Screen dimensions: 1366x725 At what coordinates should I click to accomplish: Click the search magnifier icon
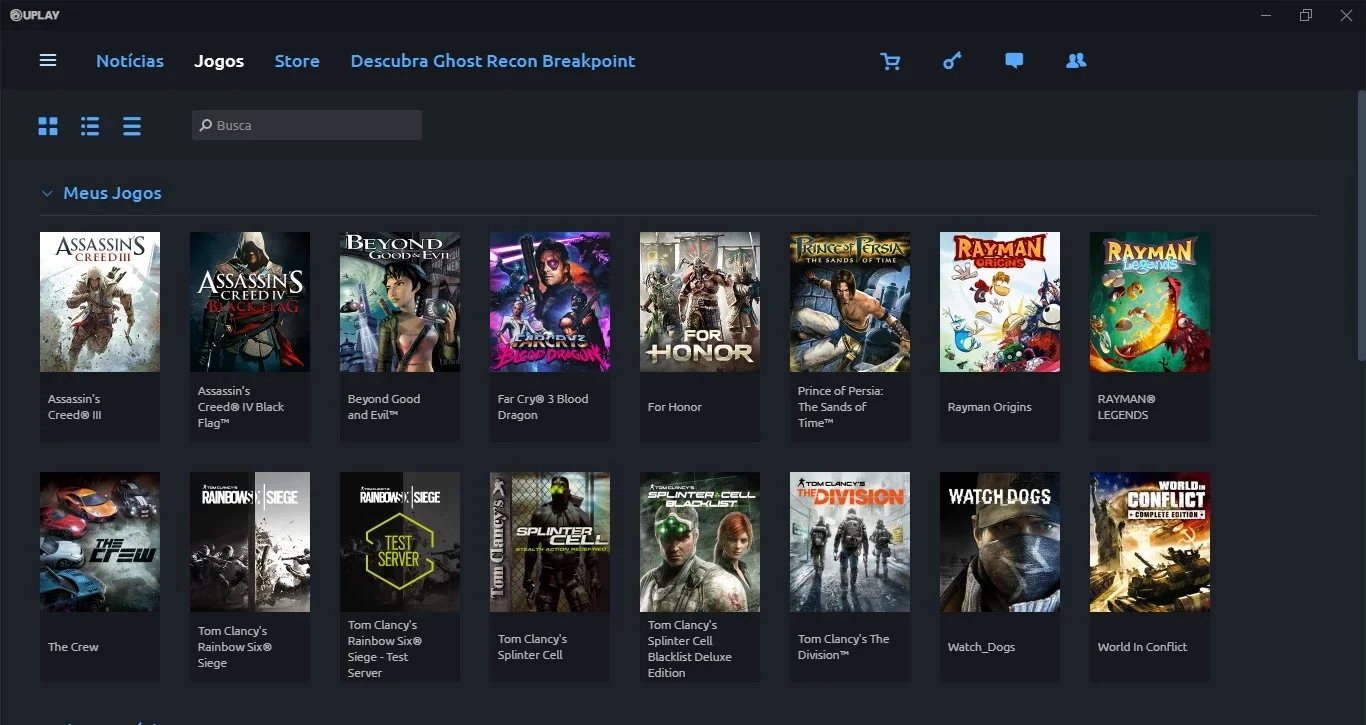[x=206, y=126]
